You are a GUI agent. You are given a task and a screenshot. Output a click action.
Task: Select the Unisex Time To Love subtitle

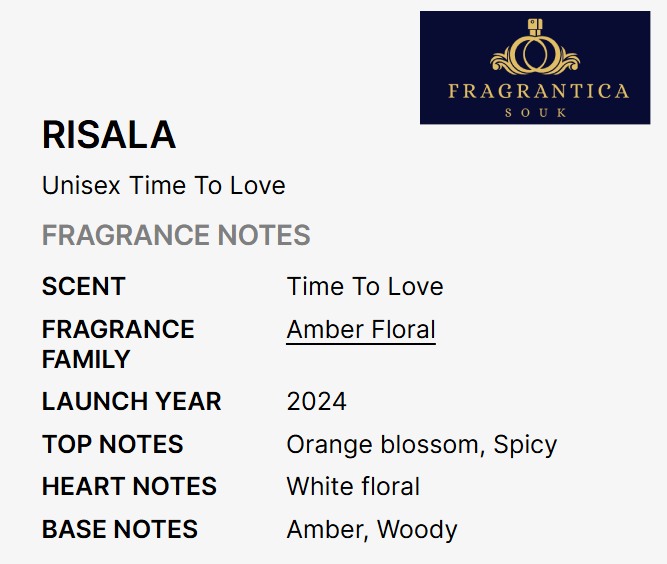click(x=164, y=186)
